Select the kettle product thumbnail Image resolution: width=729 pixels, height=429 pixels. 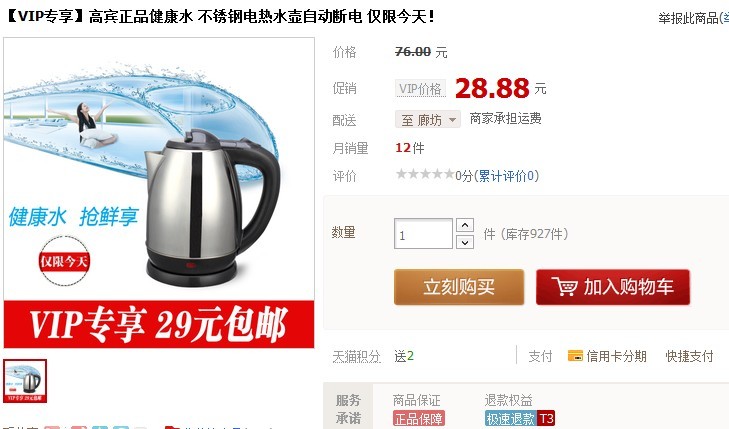click(x=25, y=381)
